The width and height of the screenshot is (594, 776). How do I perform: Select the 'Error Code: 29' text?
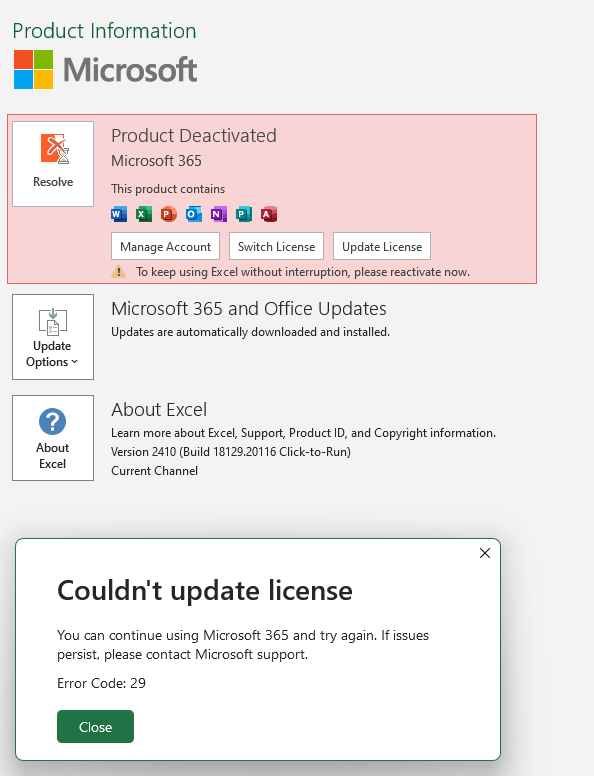pyautogui.click(x=101, y=683)
